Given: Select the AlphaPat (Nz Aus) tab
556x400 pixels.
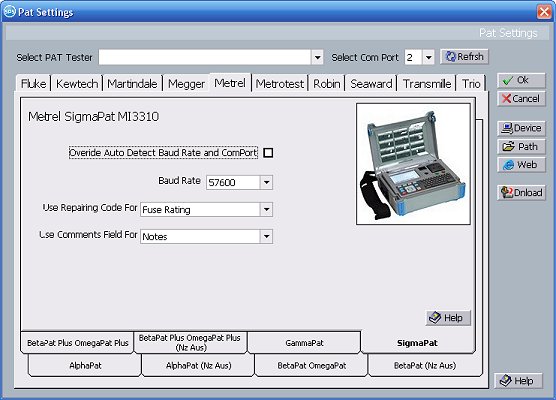Looking at the screenshot, I should 198,365.
